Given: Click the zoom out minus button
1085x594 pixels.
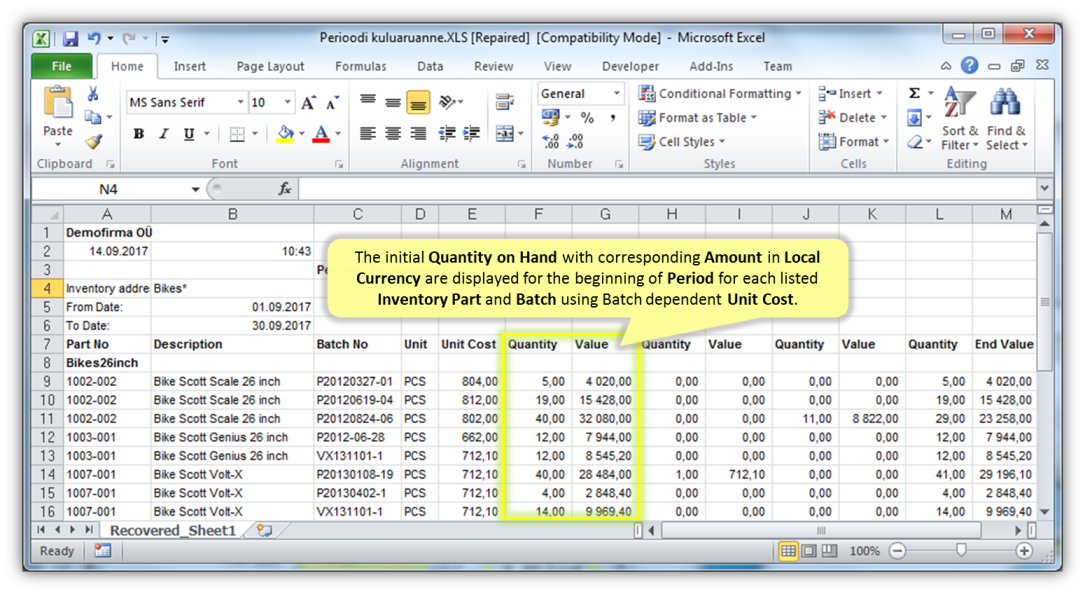Looking at the screenshot, I should pos(897,551).
